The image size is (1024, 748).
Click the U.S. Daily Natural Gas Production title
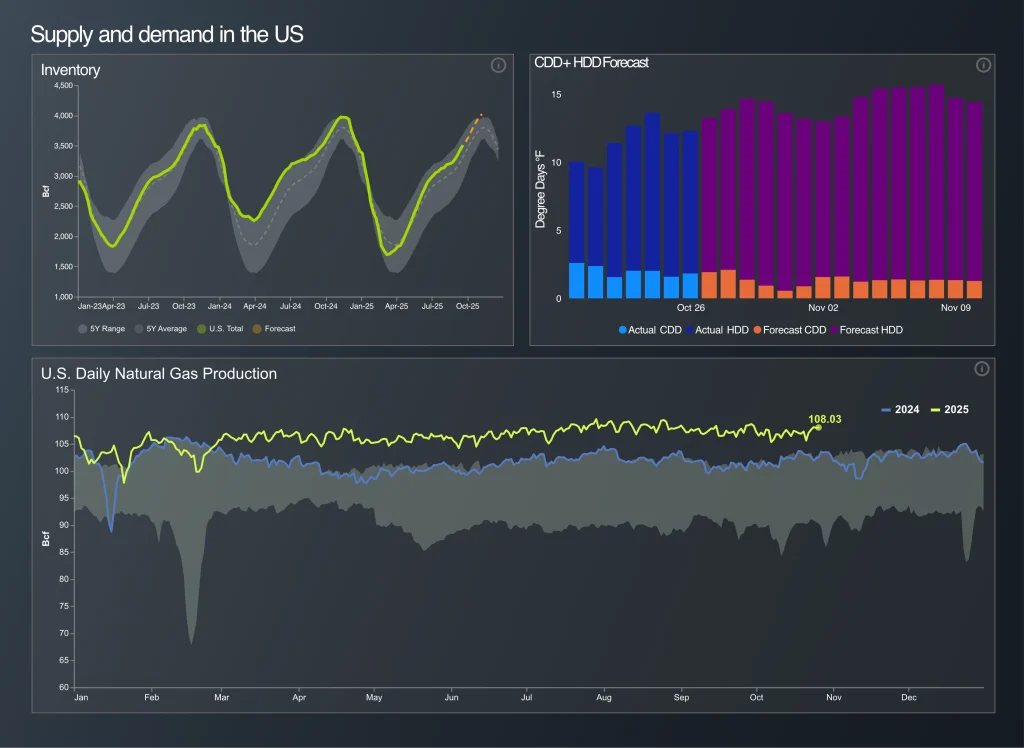(159, 374)
